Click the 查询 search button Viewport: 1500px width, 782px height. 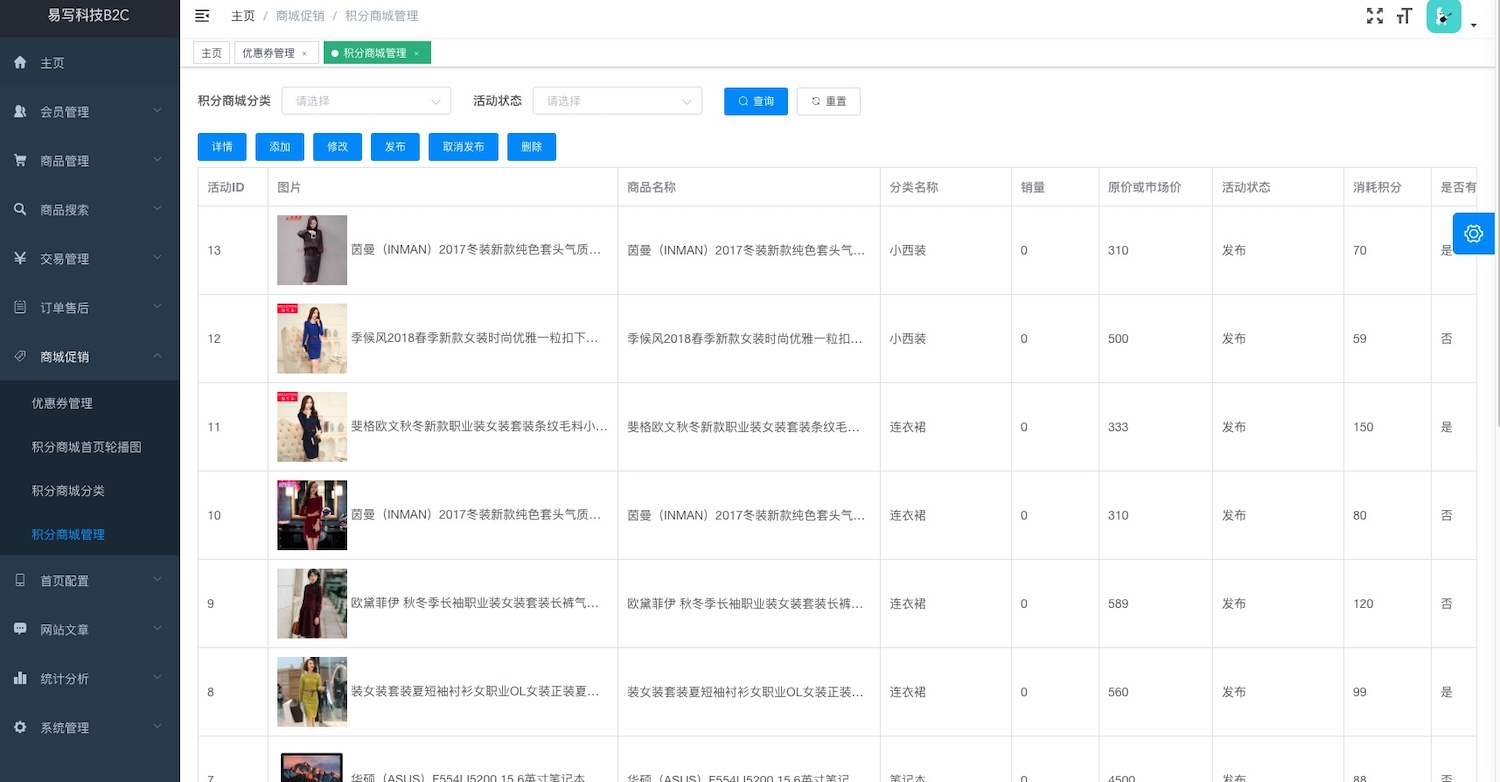756,101
